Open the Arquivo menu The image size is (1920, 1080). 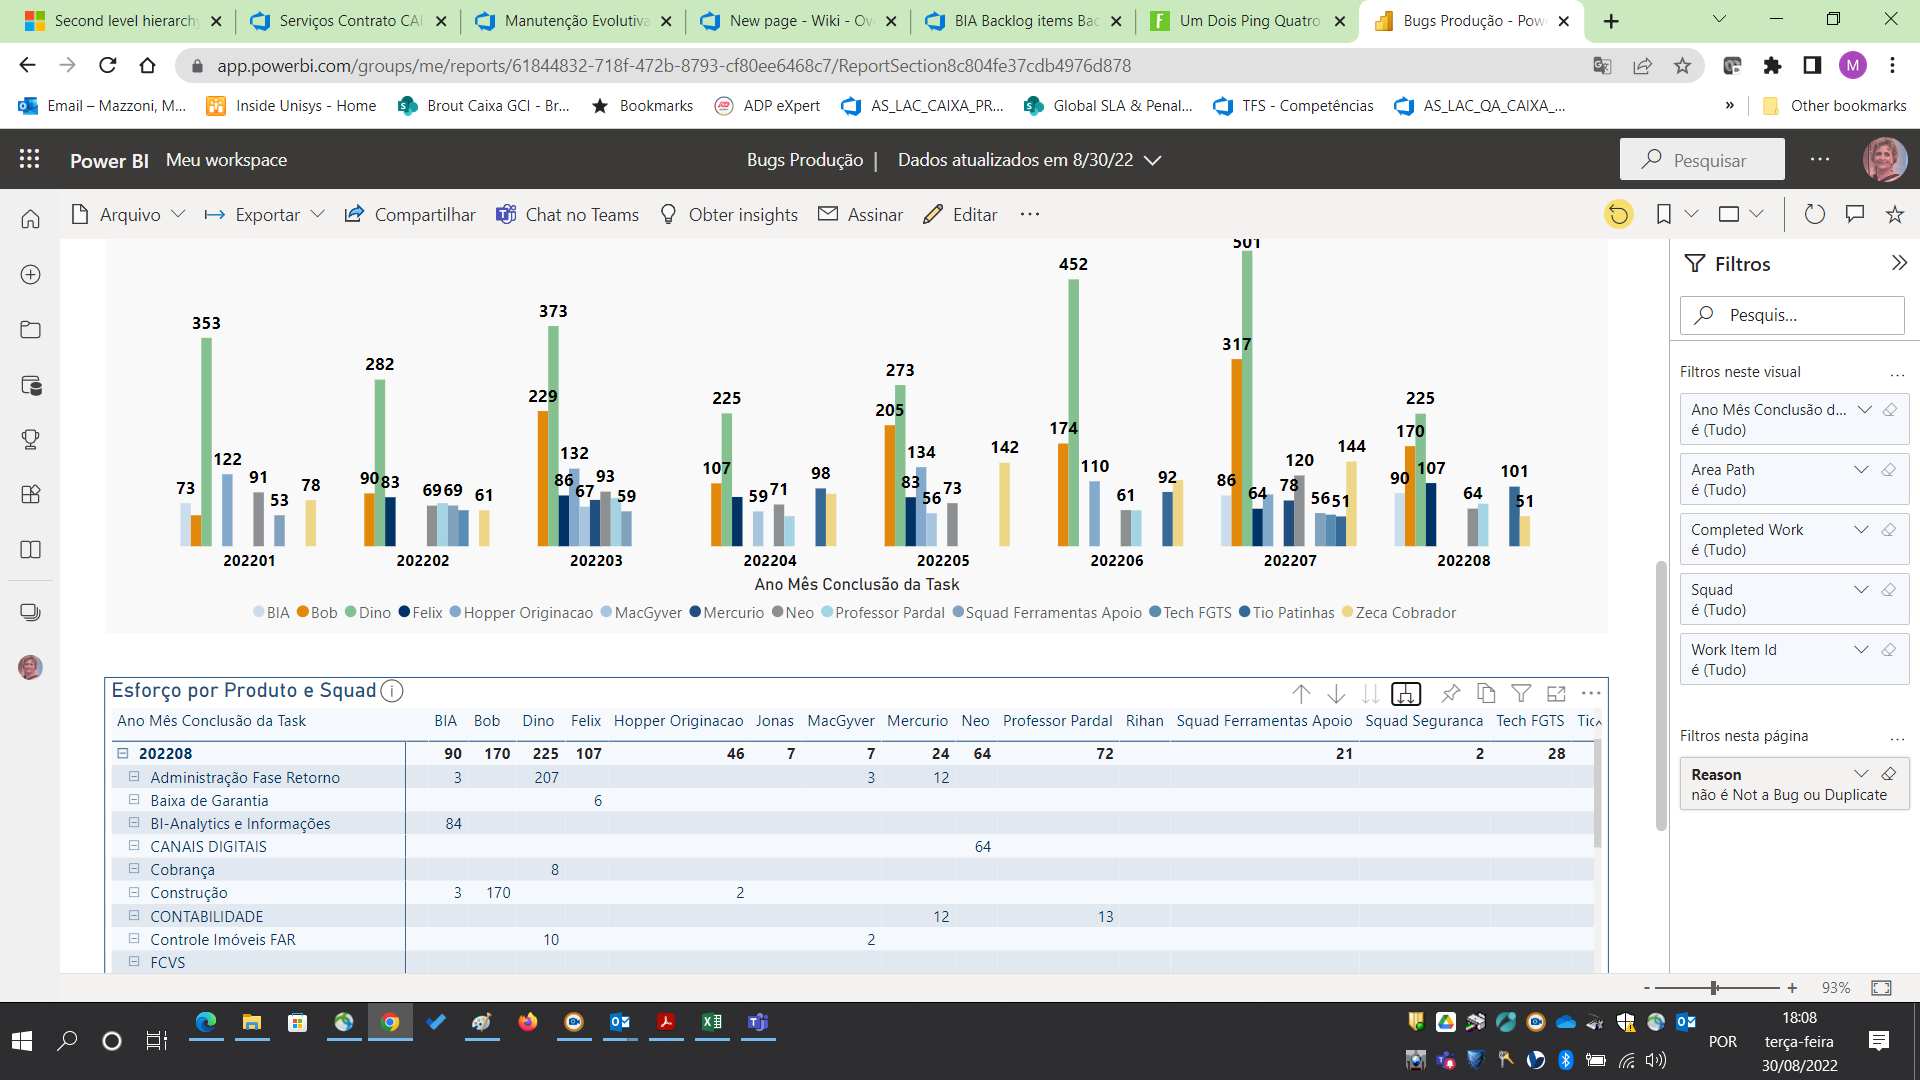[128, 214]
